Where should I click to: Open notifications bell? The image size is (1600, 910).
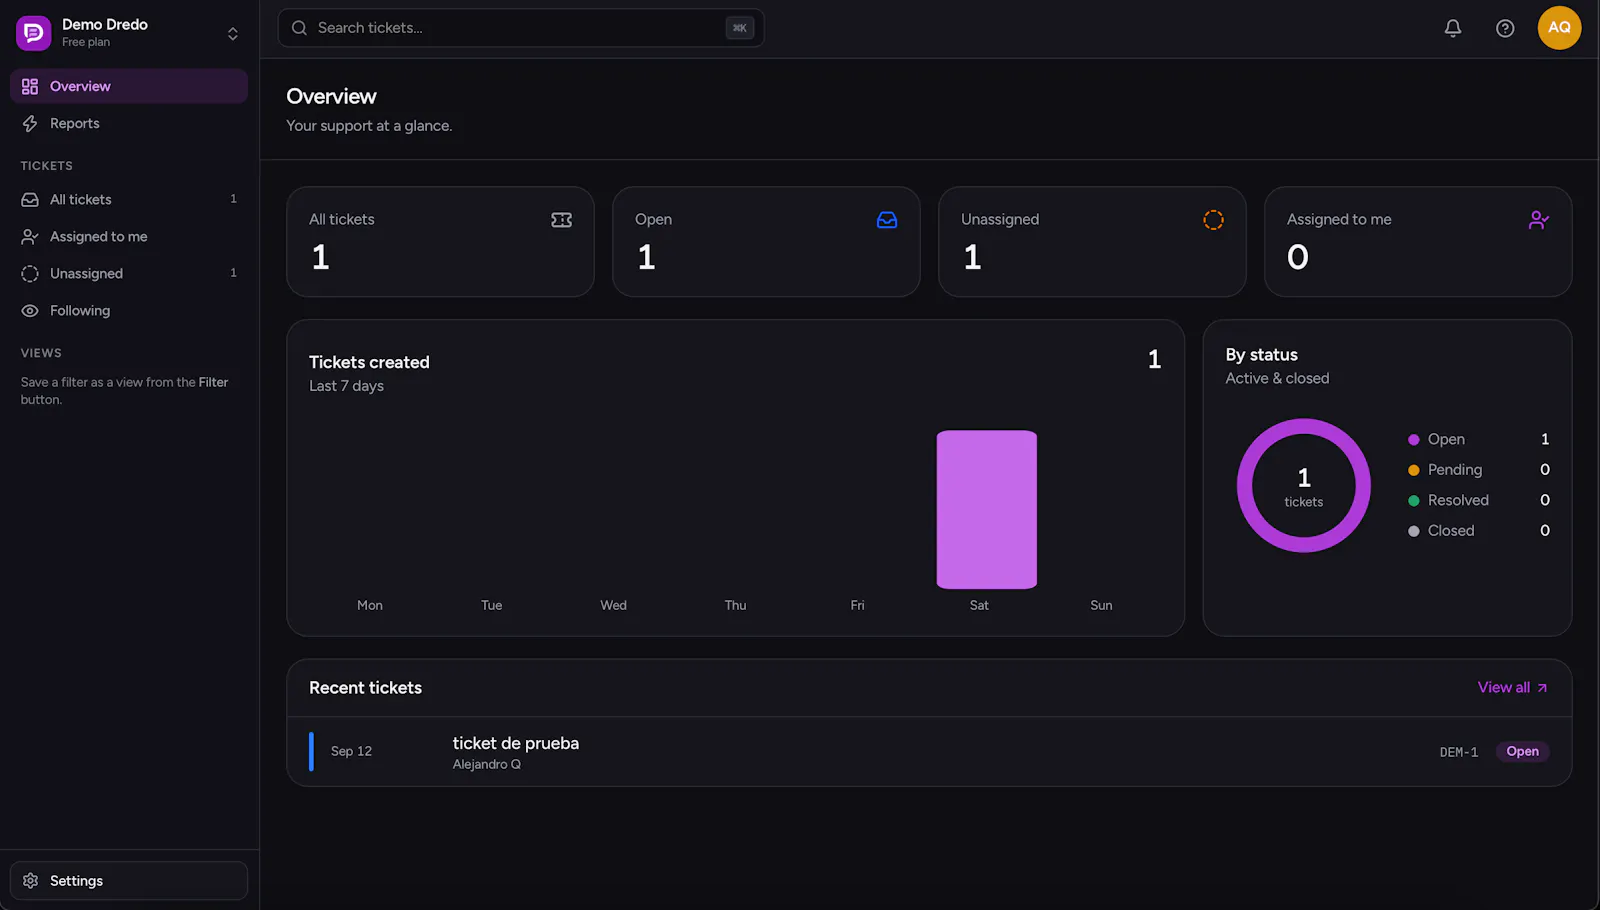[1453, 28]
